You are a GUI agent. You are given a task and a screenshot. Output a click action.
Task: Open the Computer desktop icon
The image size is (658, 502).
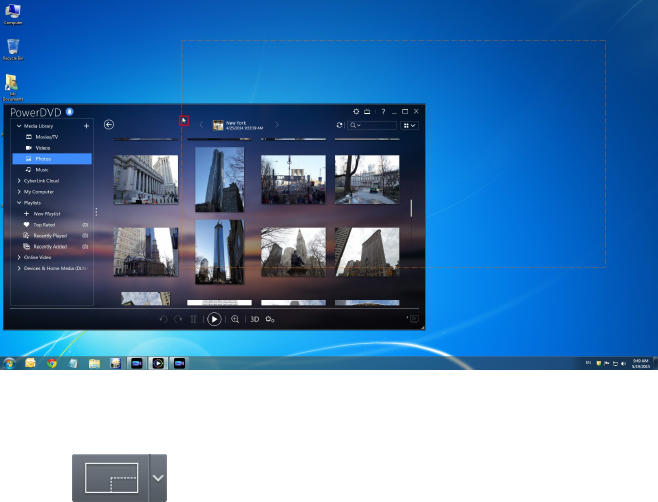(x=13, y=14)
